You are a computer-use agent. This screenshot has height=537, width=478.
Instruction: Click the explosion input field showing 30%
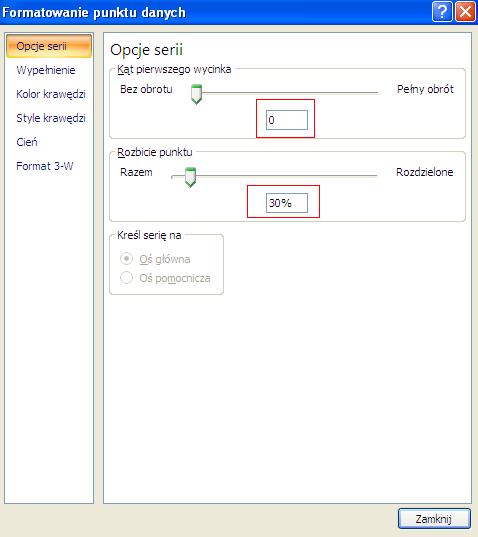pos(287,203)
